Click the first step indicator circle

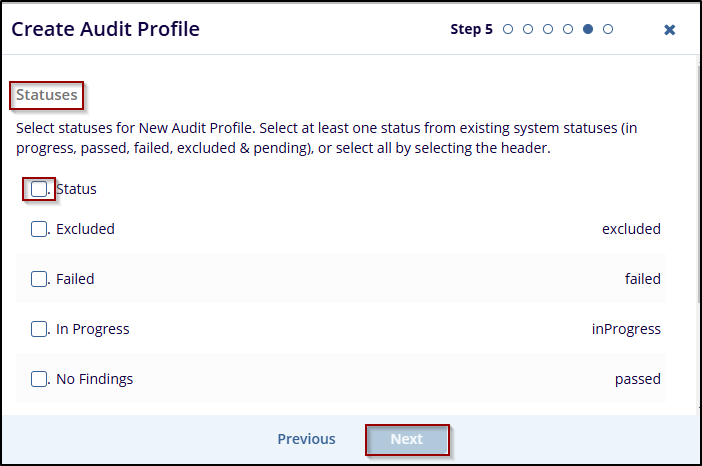pyautogui.click(x=508, y=29)
